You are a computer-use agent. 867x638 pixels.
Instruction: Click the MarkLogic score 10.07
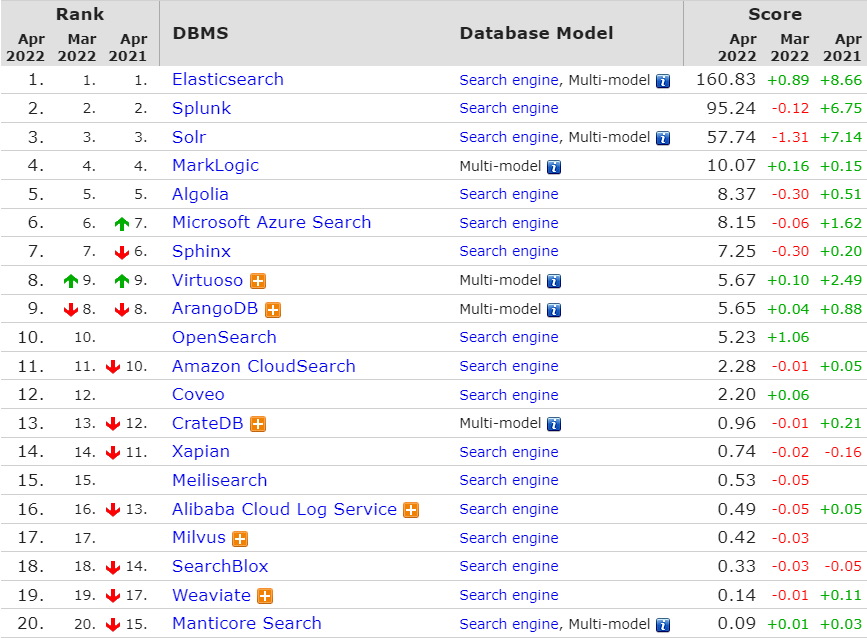(x=731, y=165)
